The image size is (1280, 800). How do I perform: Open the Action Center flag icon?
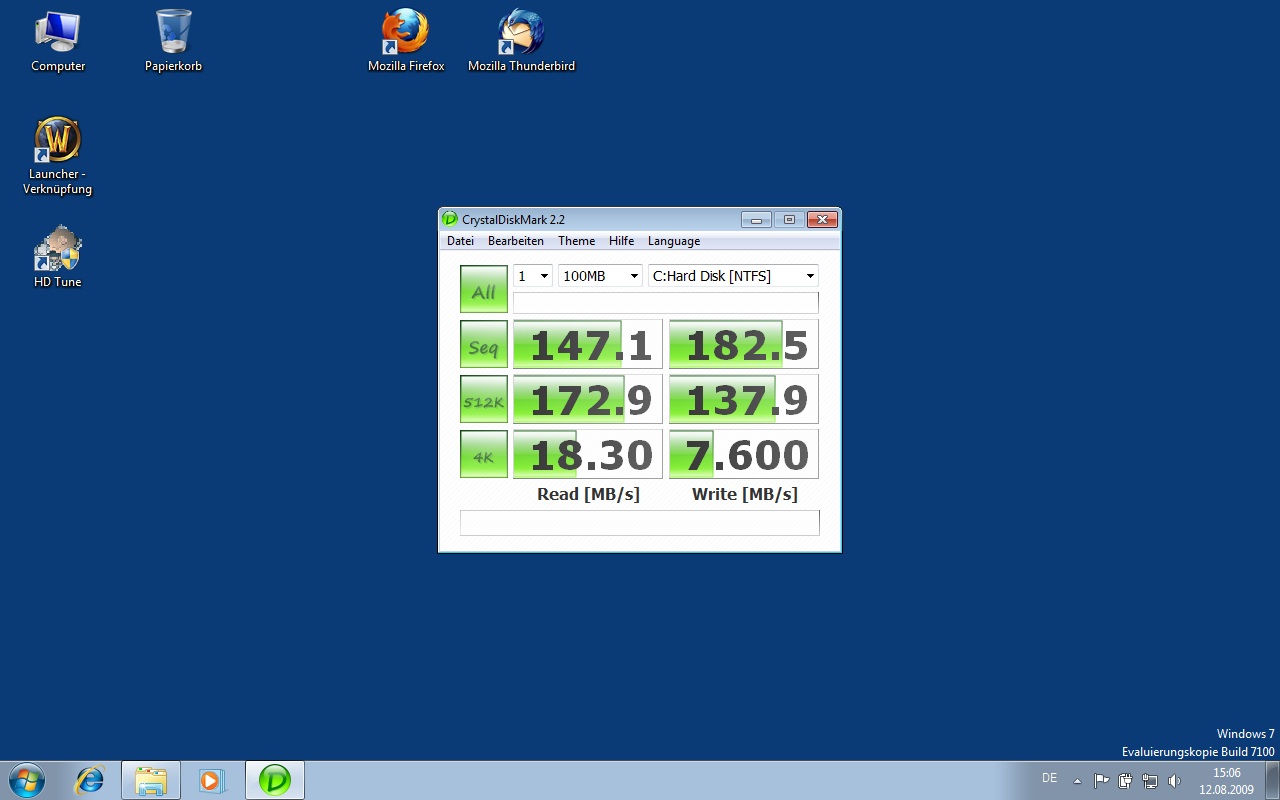(x=1101, y=781)
